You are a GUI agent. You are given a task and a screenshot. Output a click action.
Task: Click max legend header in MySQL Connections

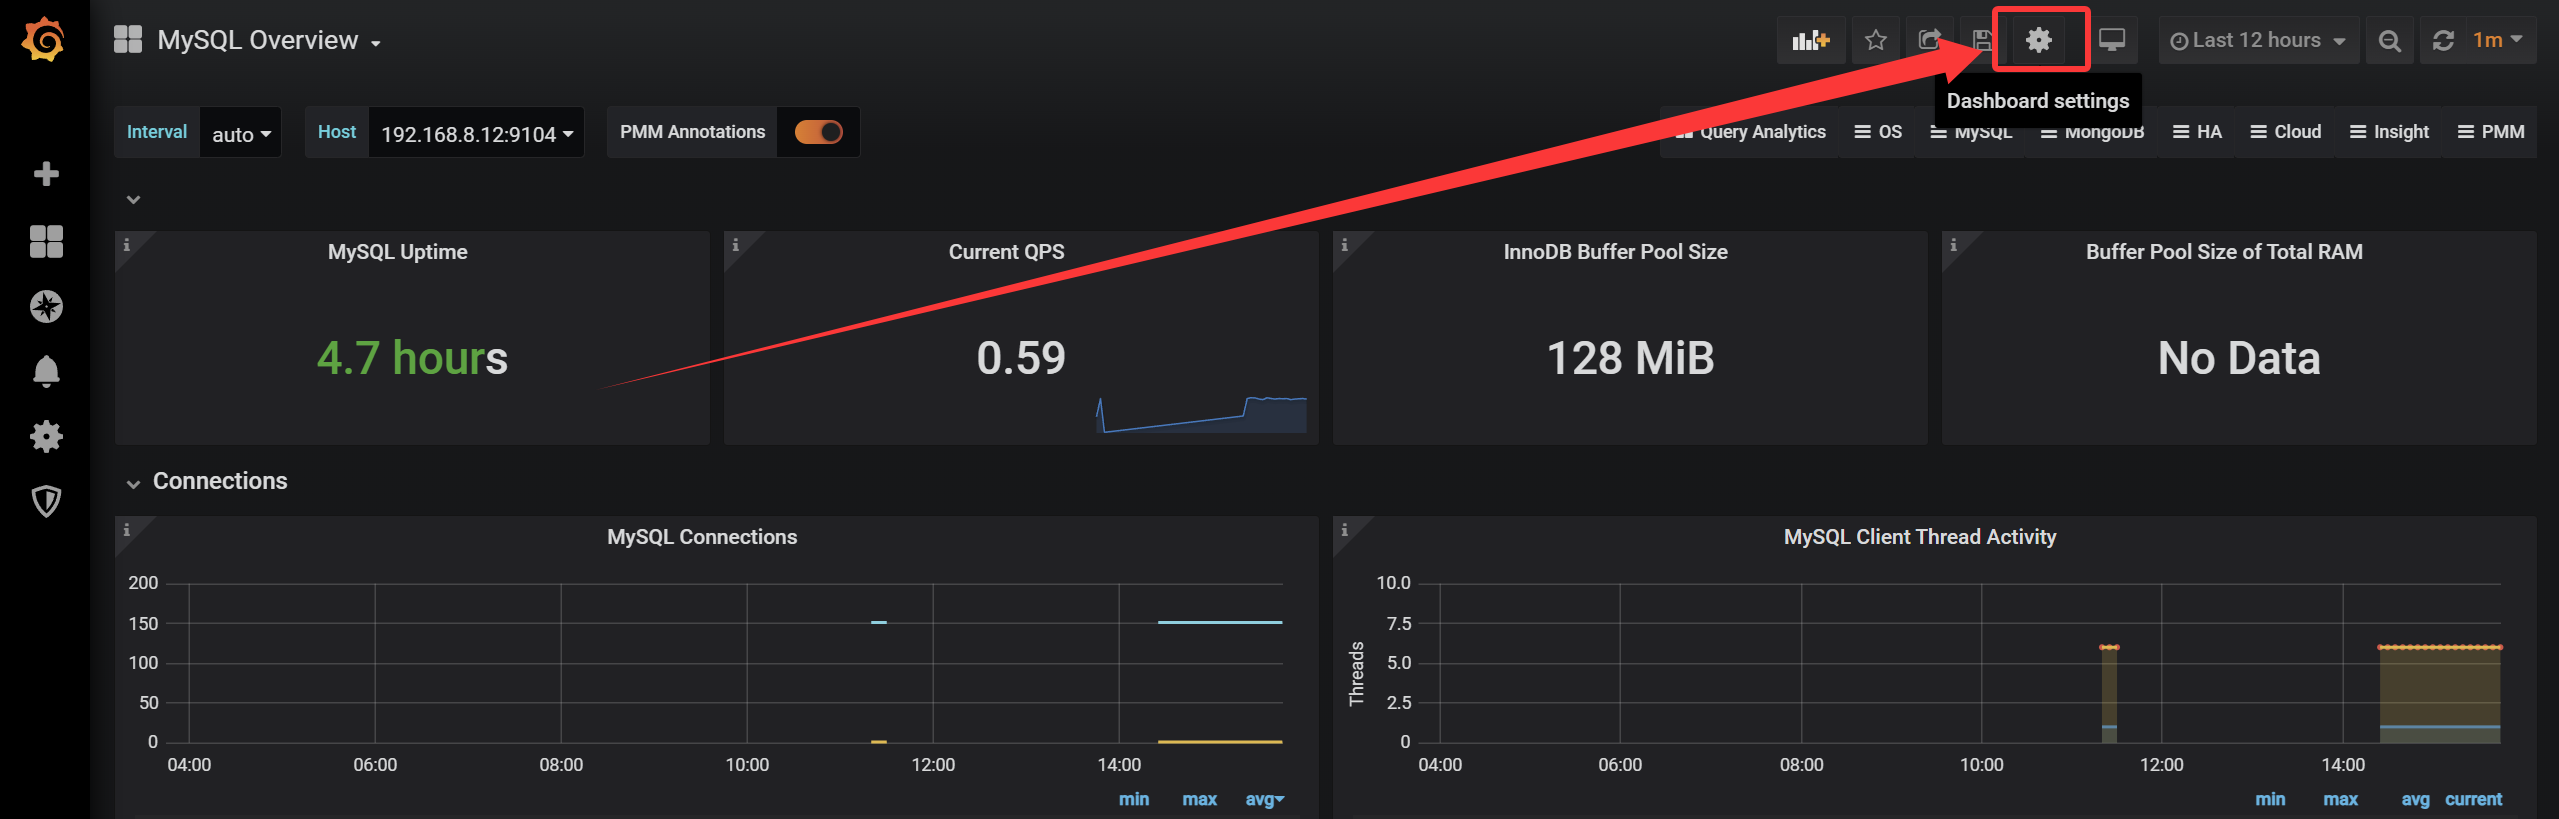pos(1199,799)
